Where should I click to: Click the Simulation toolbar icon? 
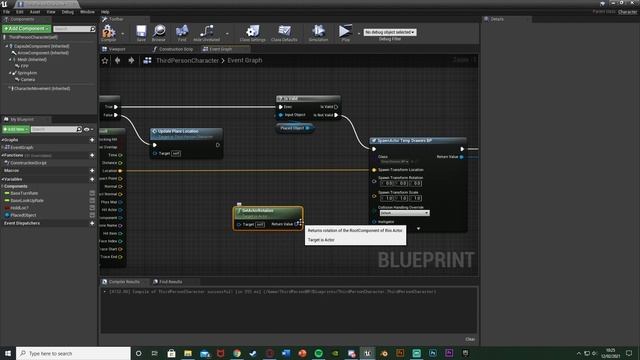[x=318, y=31]
